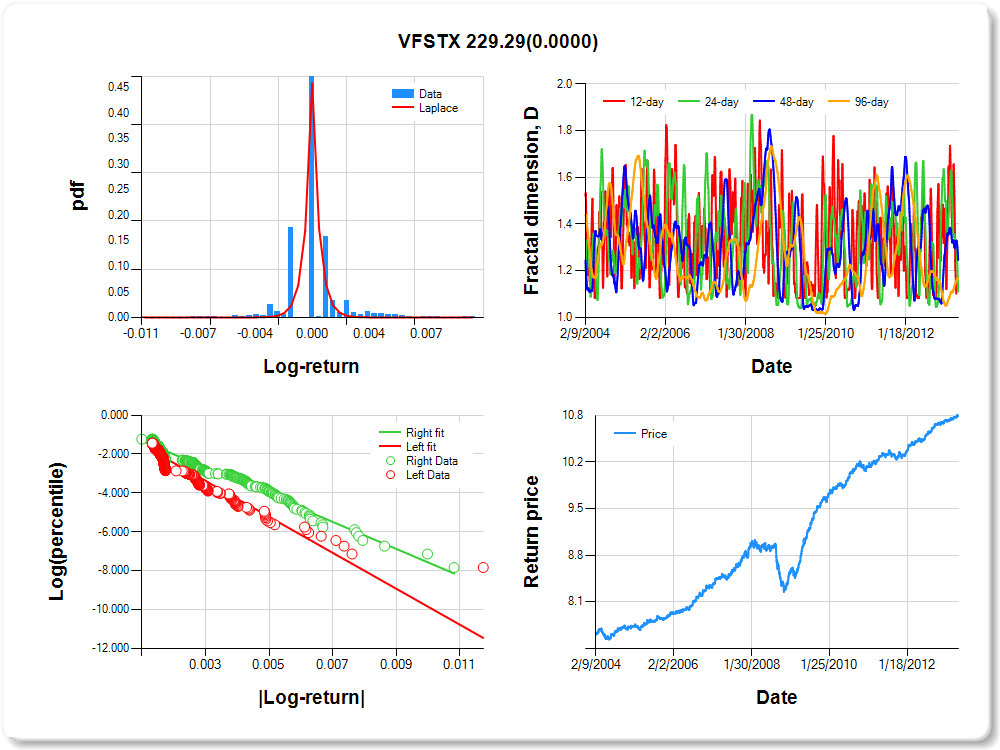Click 2/9/2004 date tick on price chart
Image resolution: width=1000 pixels, height=750 pixels.
(x=596, y=665)
